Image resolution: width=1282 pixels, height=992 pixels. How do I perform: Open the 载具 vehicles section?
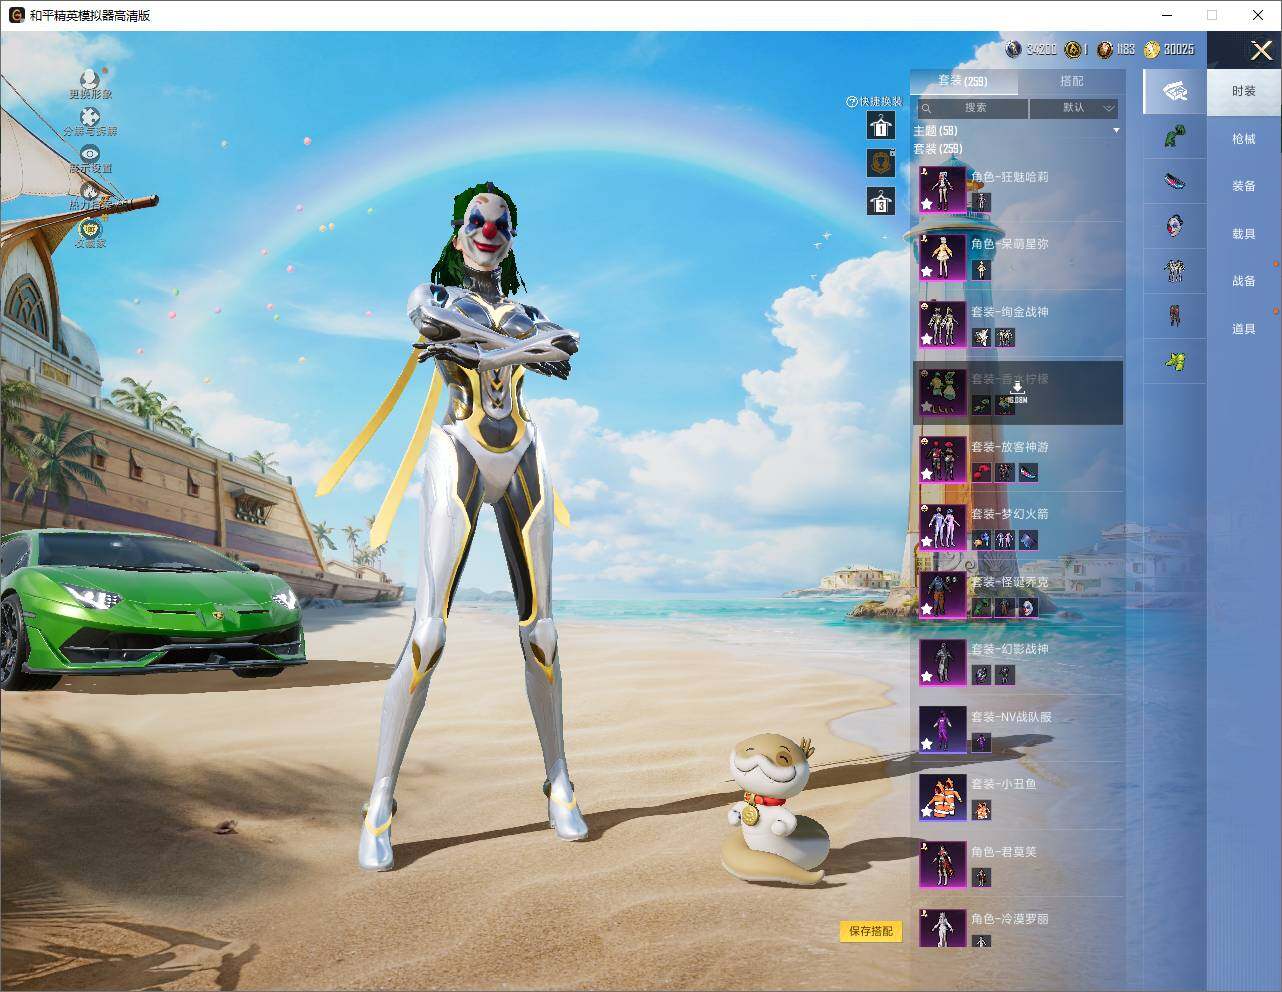coord(1244,234)
